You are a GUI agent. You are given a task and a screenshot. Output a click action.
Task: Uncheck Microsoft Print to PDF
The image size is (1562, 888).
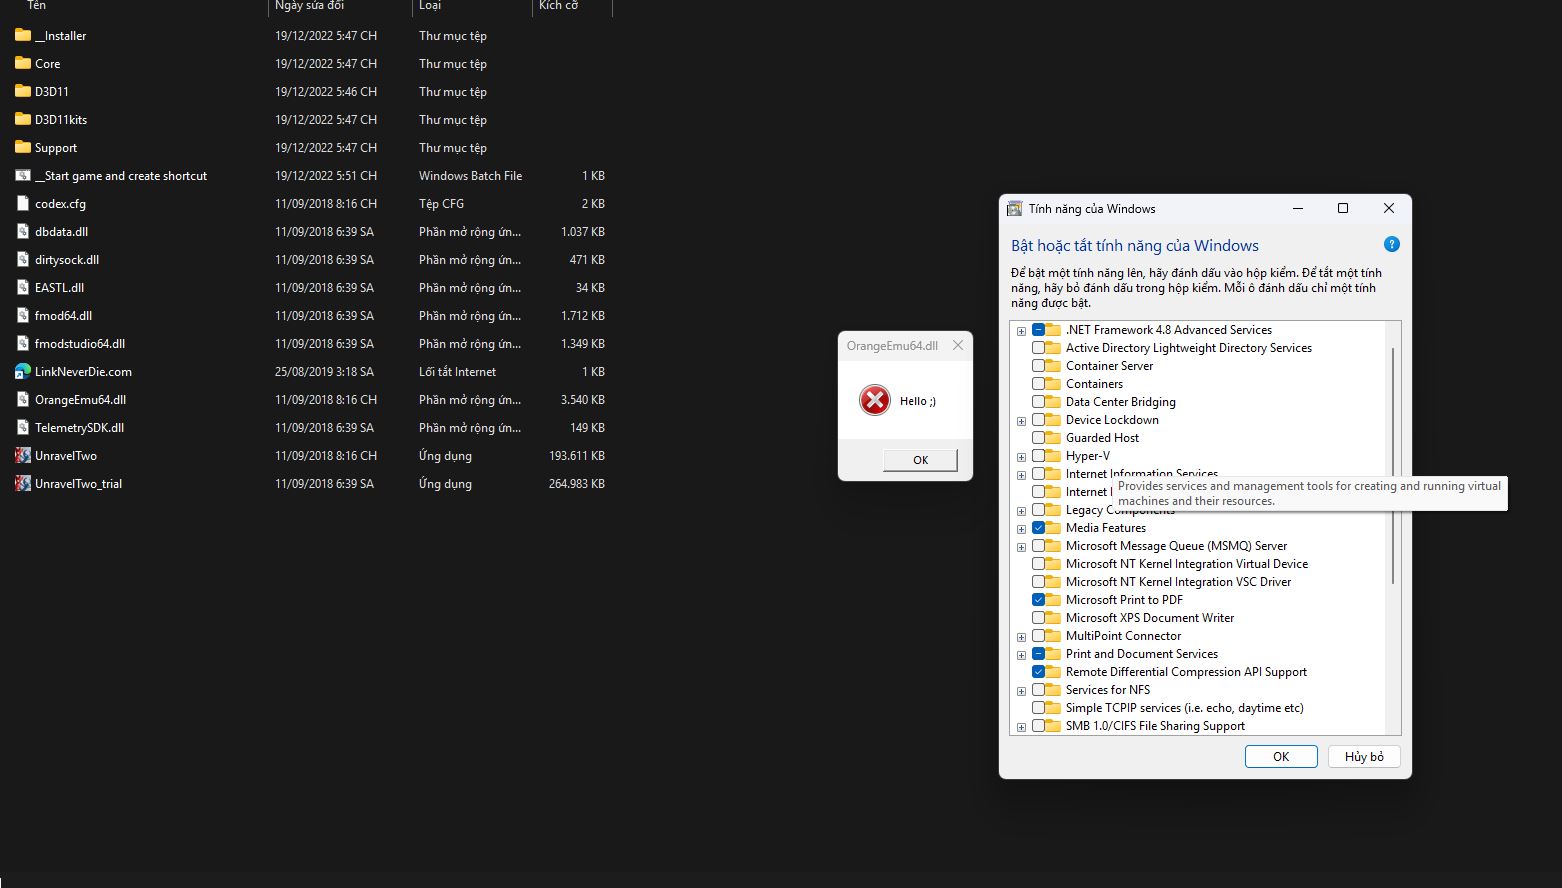click(x=1038, y=600)
